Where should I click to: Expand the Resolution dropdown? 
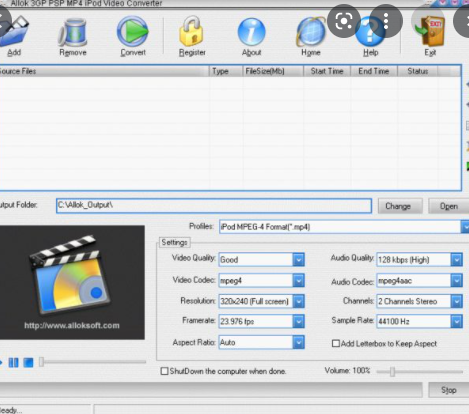299,301
